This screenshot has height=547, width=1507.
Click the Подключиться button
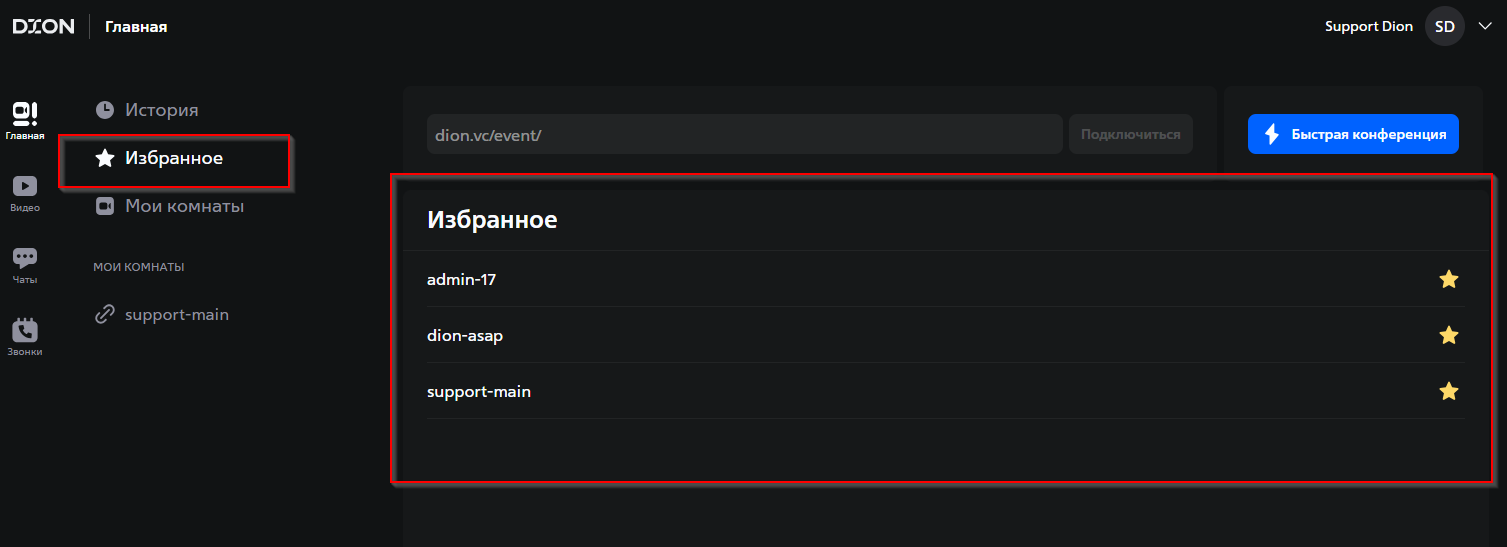[1130, 134]
